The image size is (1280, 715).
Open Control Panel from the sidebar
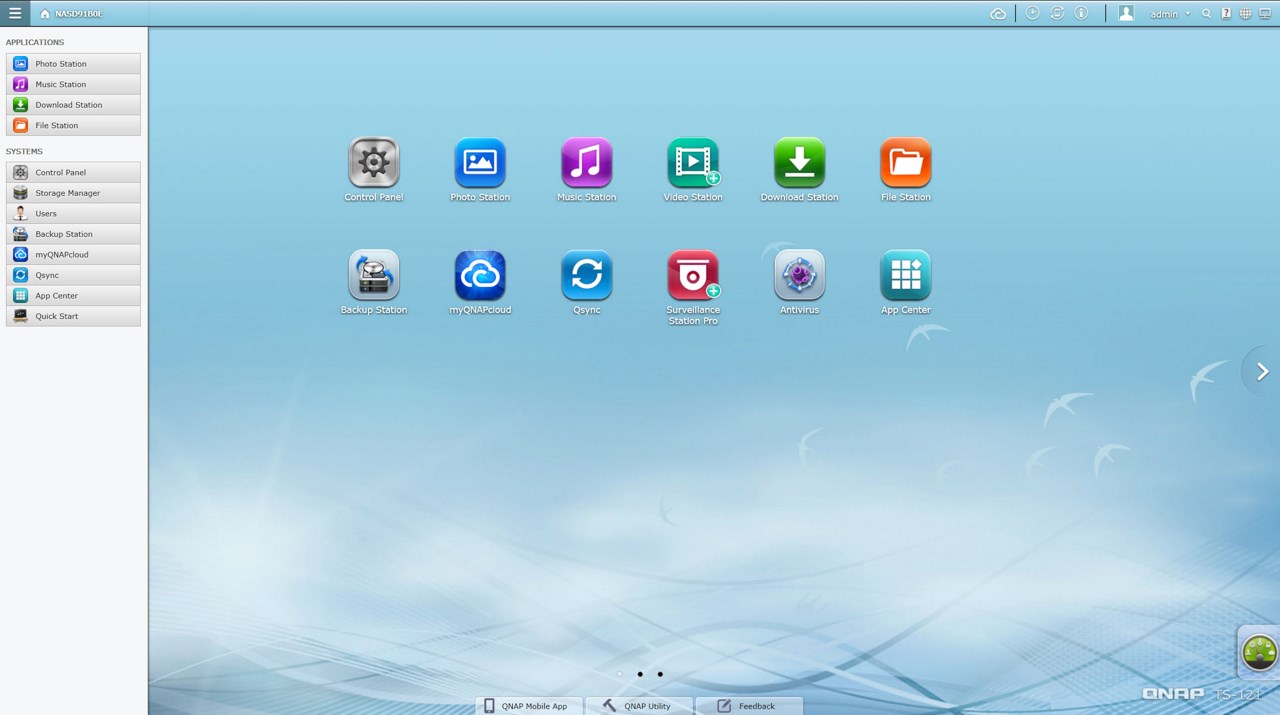(x=73, y=173)
